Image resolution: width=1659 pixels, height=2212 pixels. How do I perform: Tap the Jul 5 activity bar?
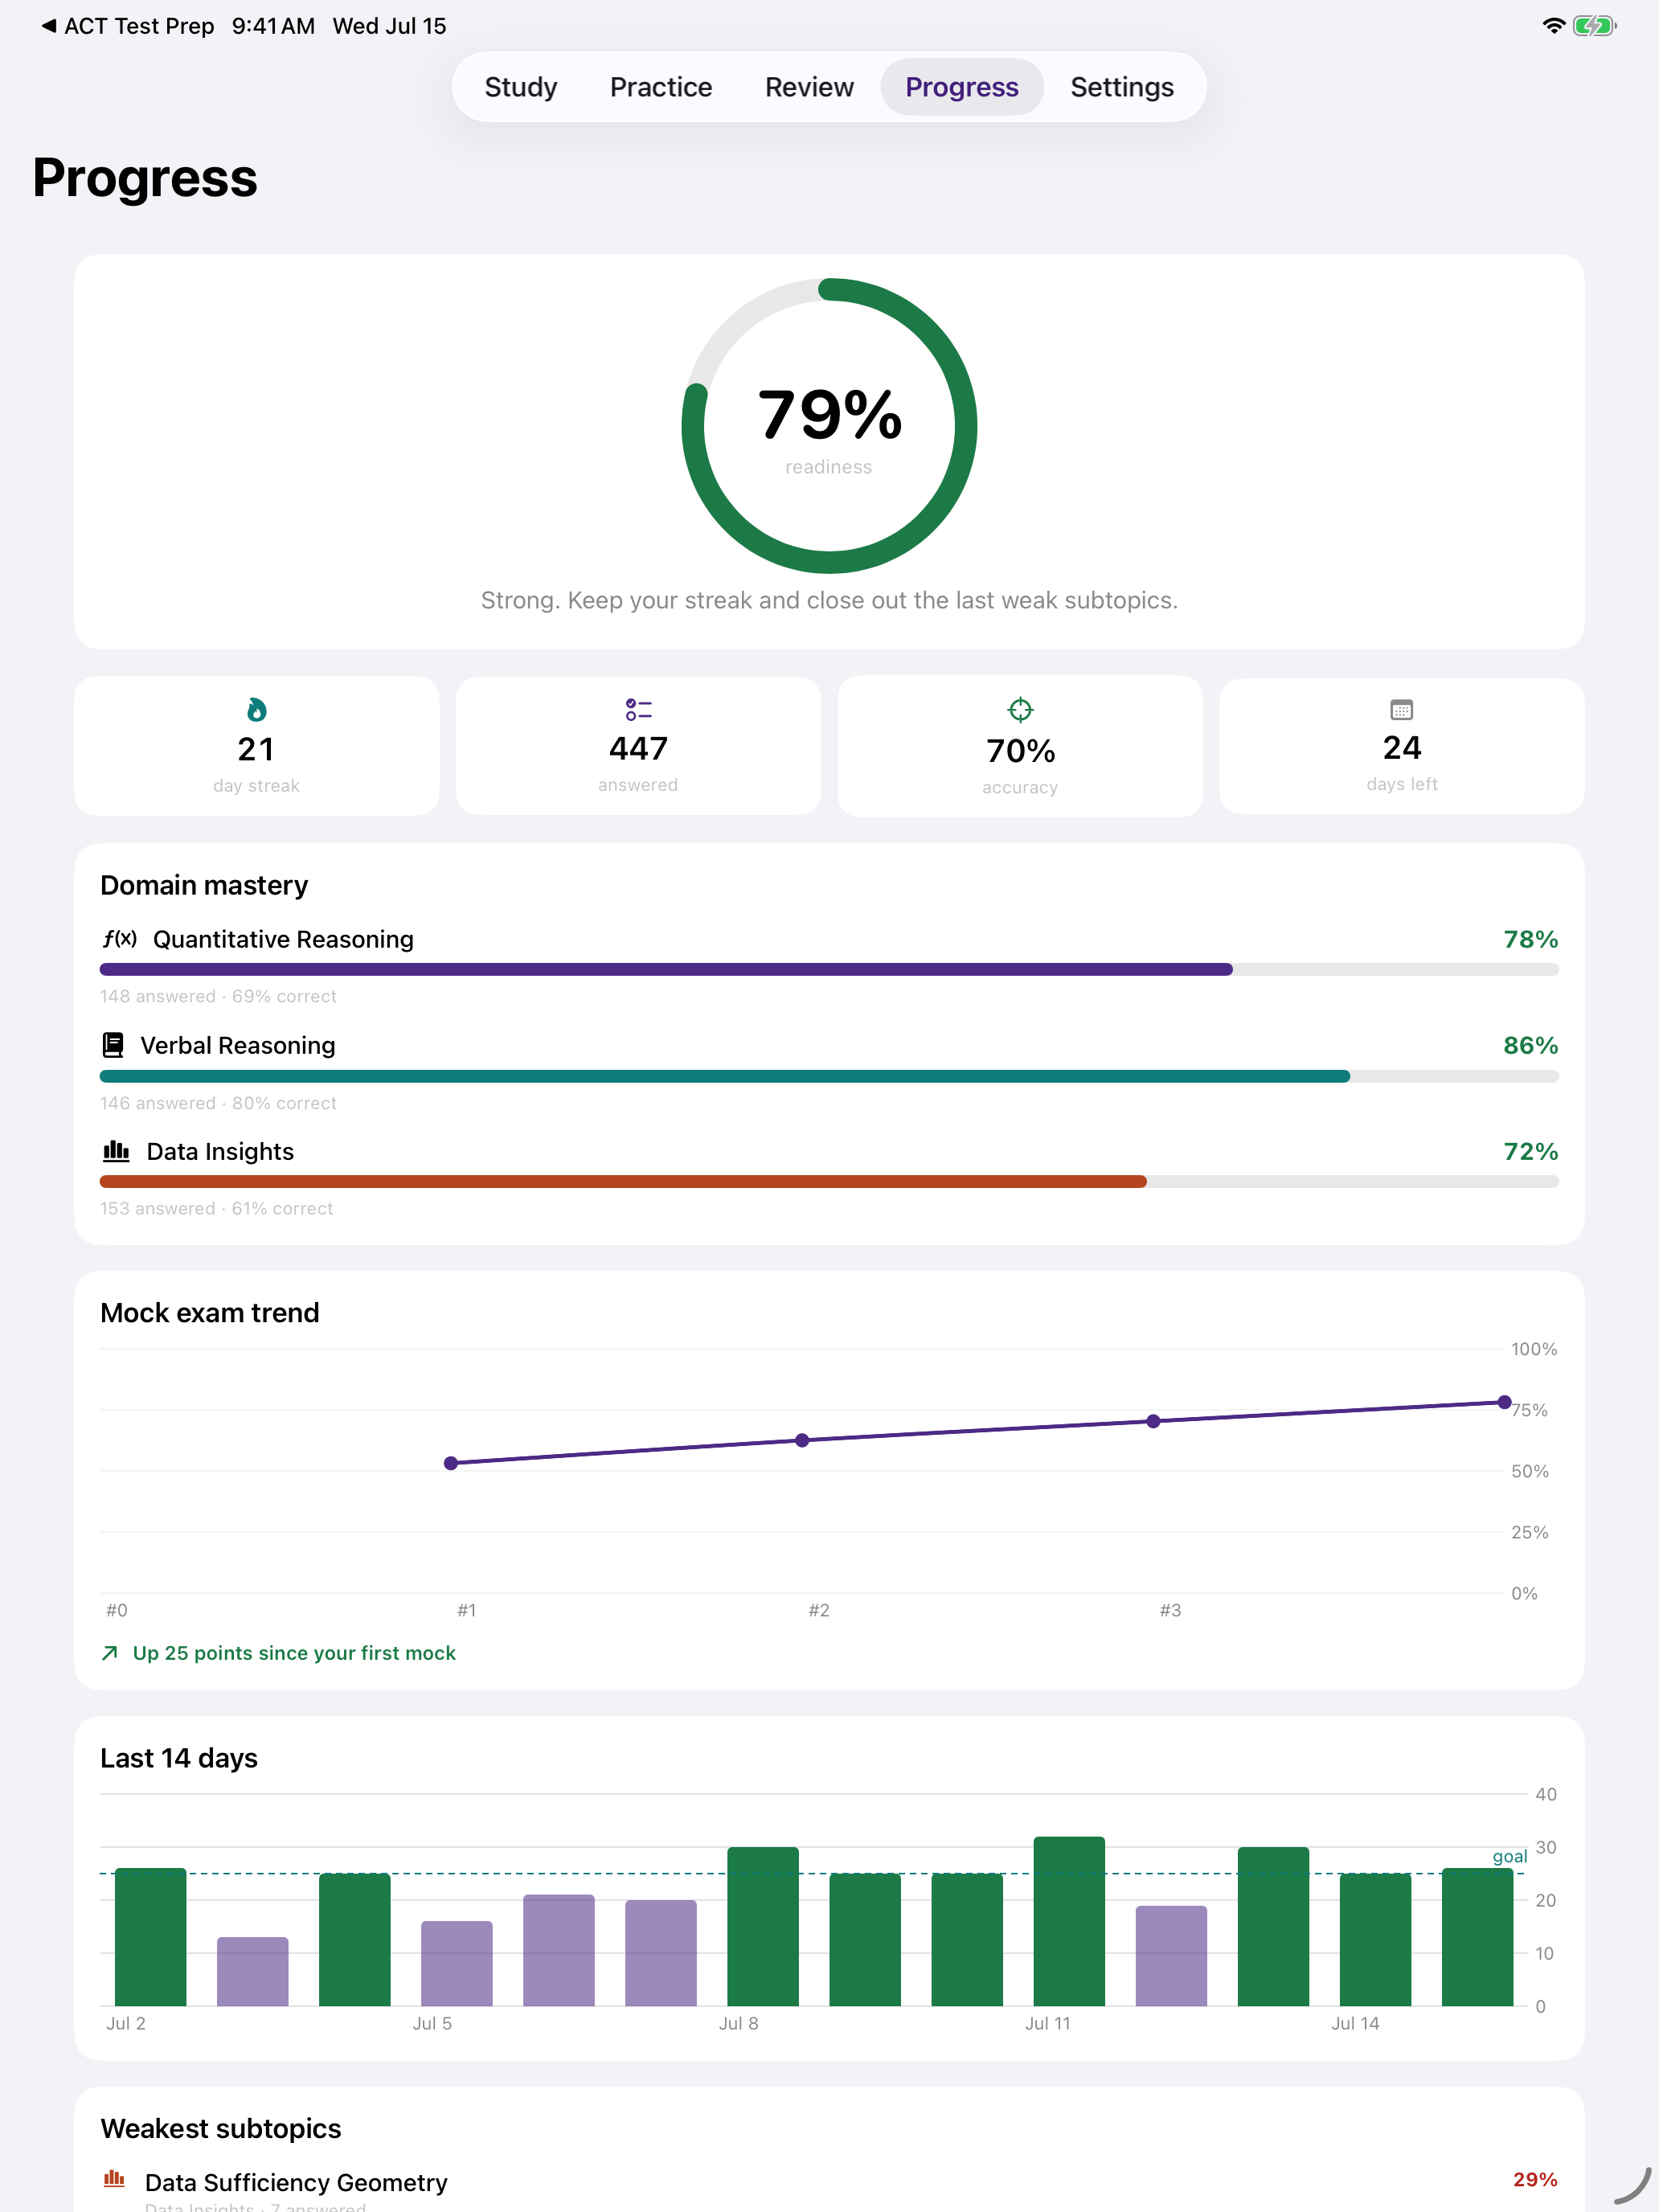457,1963
